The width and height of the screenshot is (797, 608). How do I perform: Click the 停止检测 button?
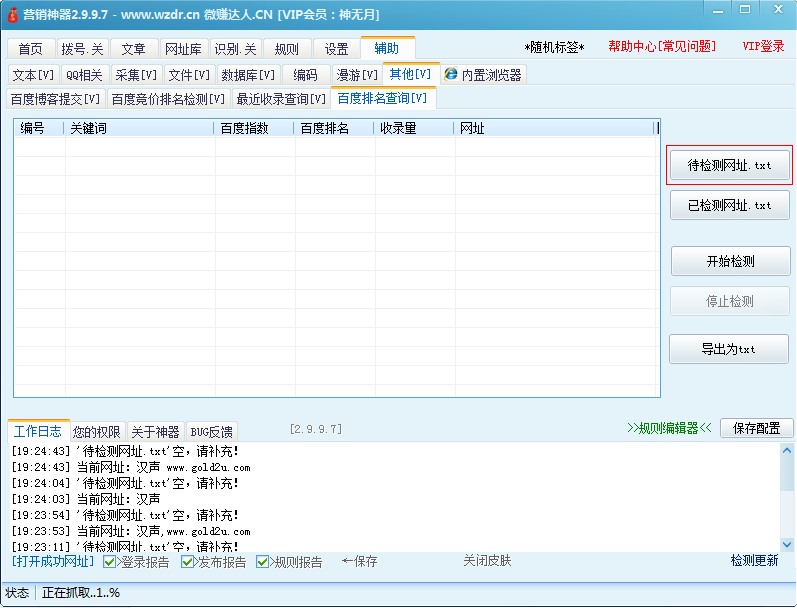coord(729,301)
